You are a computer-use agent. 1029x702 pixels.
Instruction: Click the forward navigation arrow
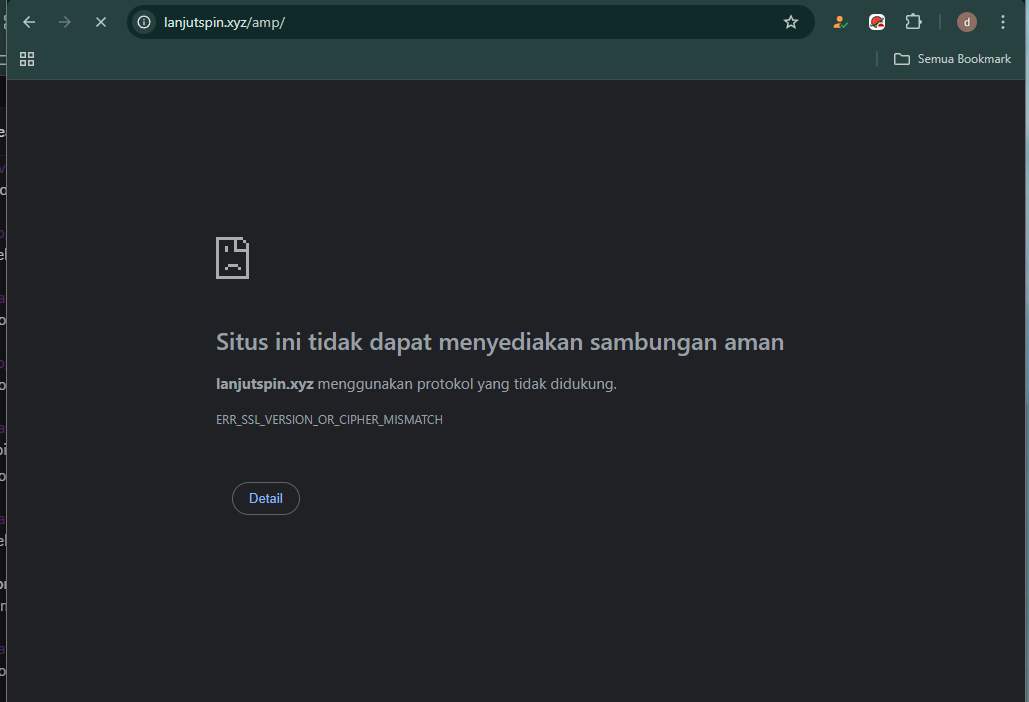[64, 22]
